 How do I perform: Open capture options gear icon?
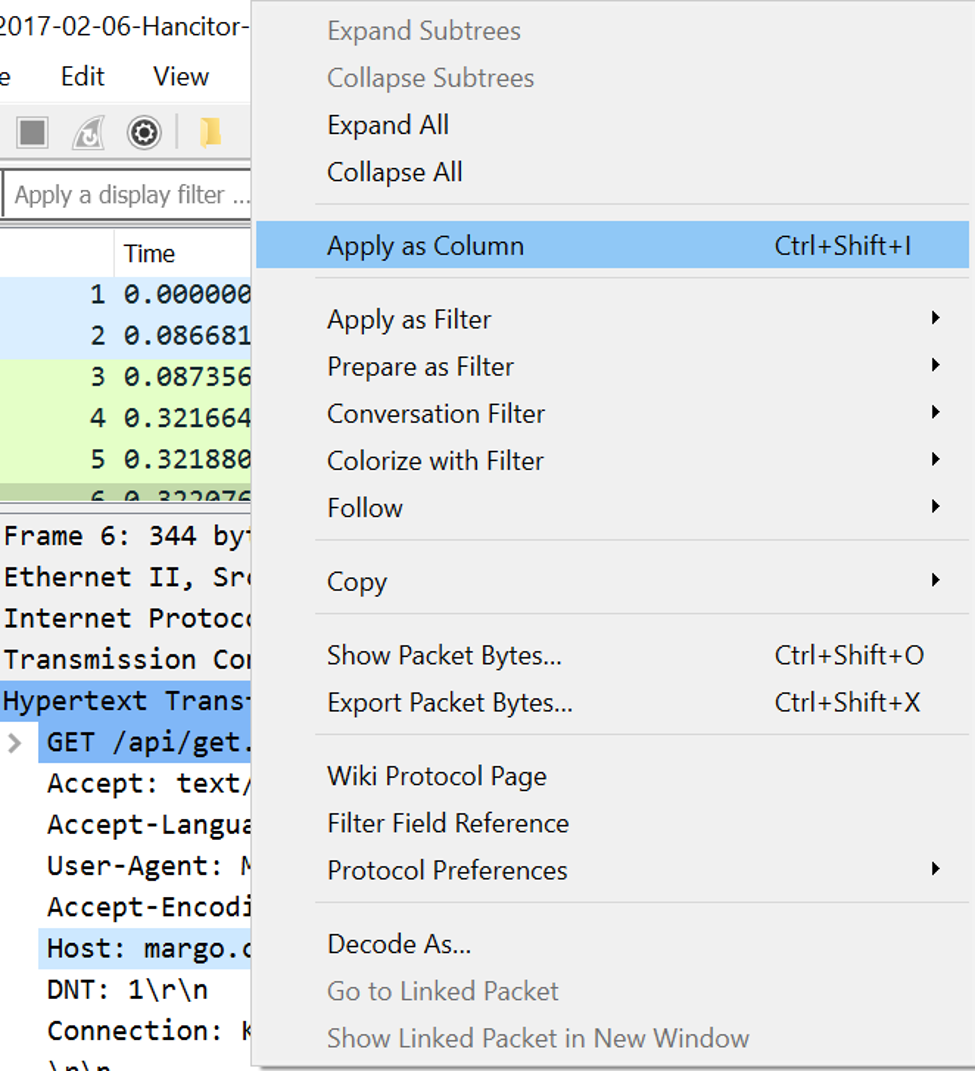[144, 132]
